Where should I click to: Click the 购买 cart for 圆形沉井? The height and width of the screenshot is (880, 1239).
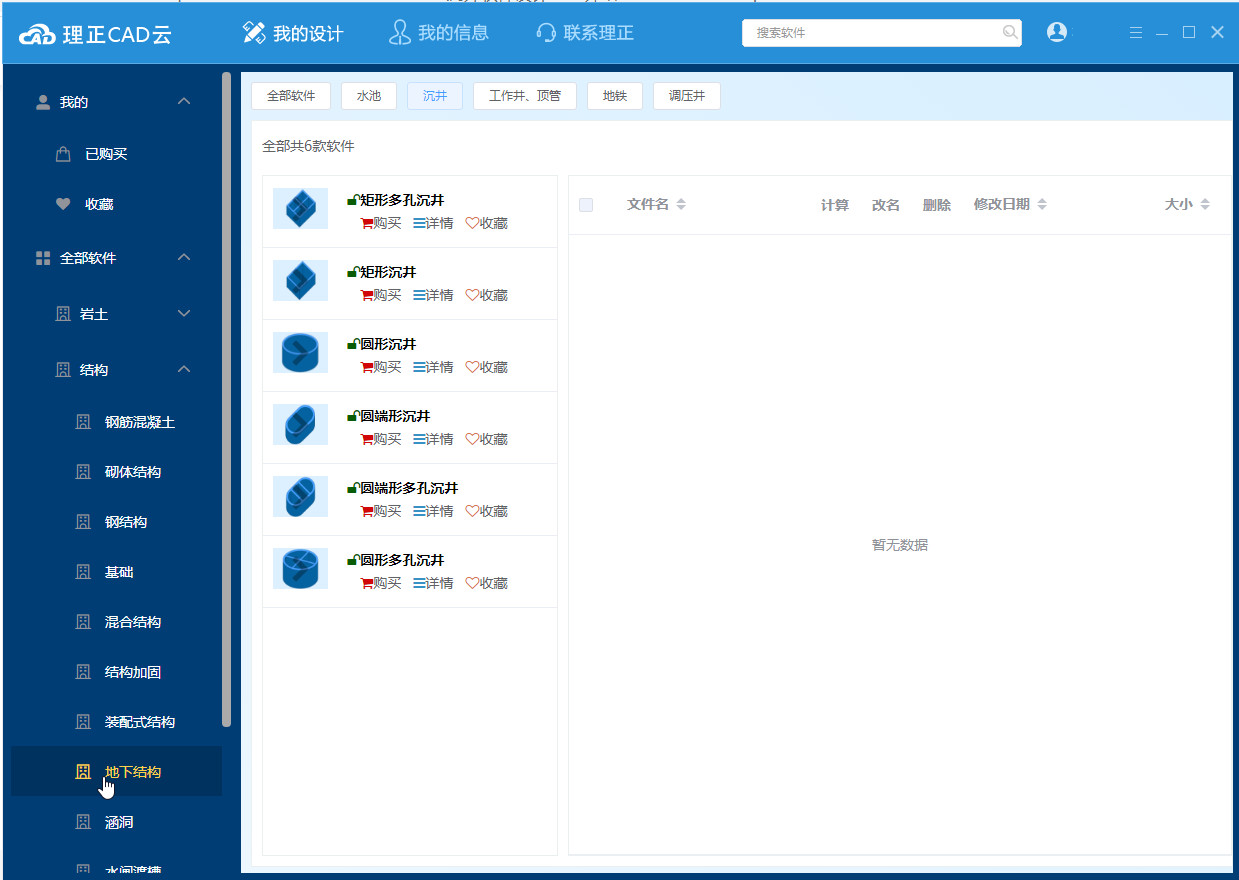point(380,367)
